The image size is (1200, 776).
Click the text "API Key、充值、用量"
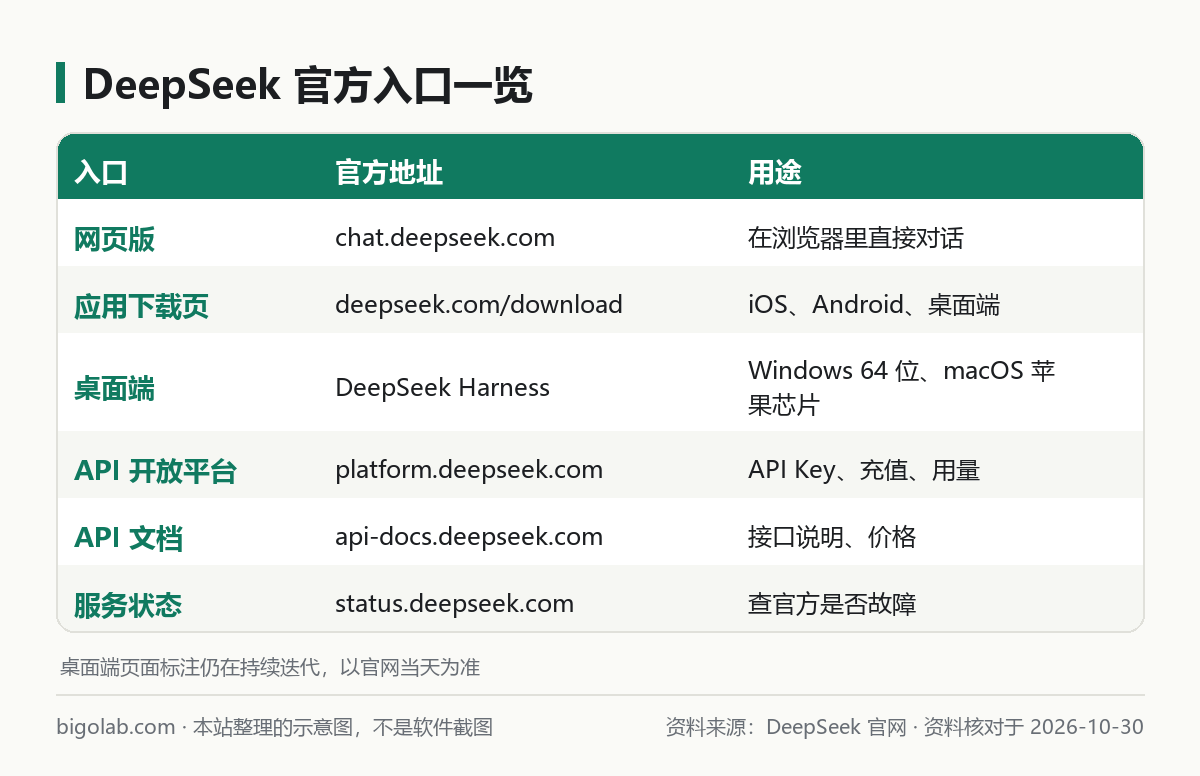click(x=864, y=470)
